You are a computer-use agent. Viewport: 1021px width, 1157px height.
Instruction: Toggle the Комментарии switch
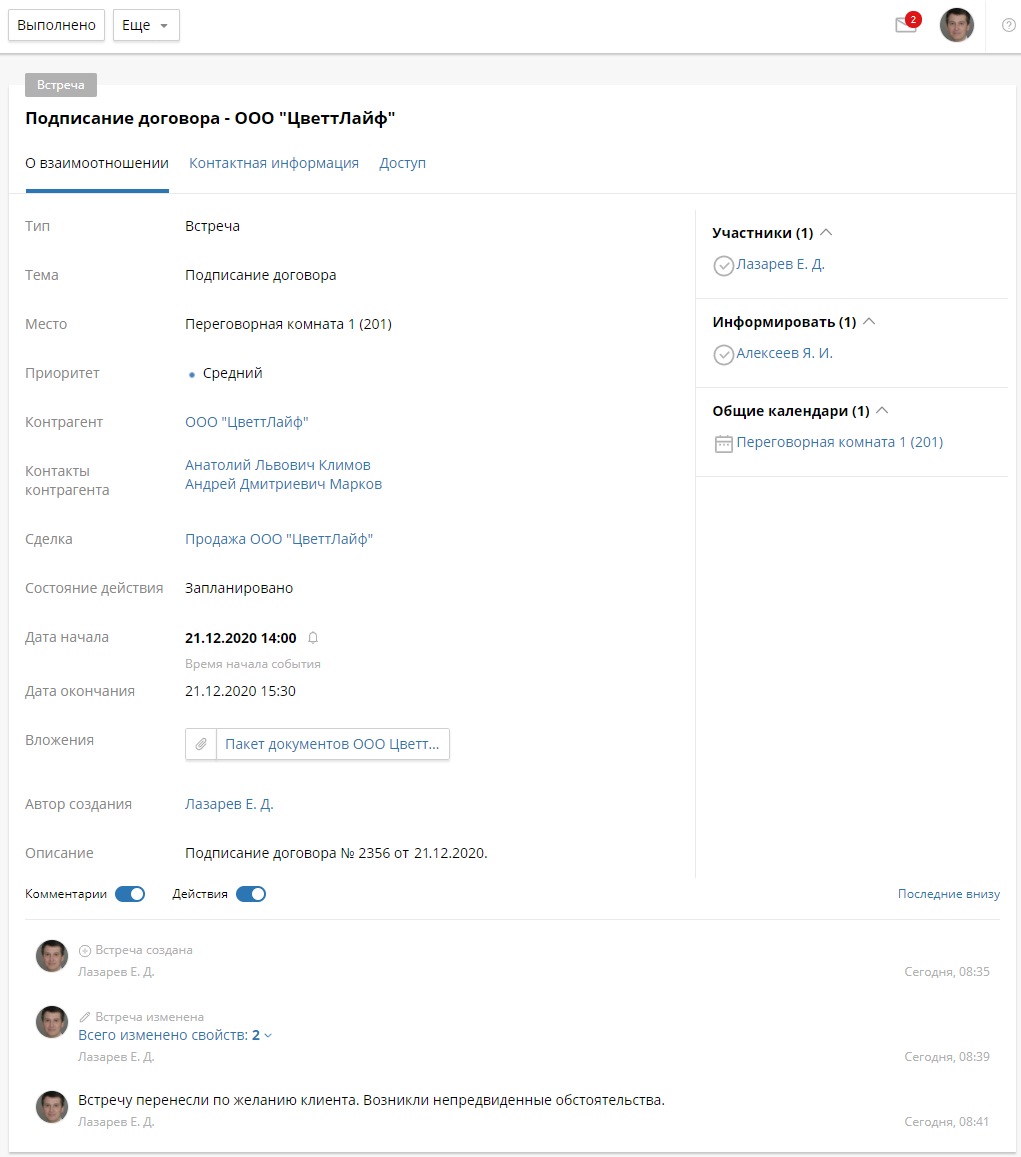point(130,894)
